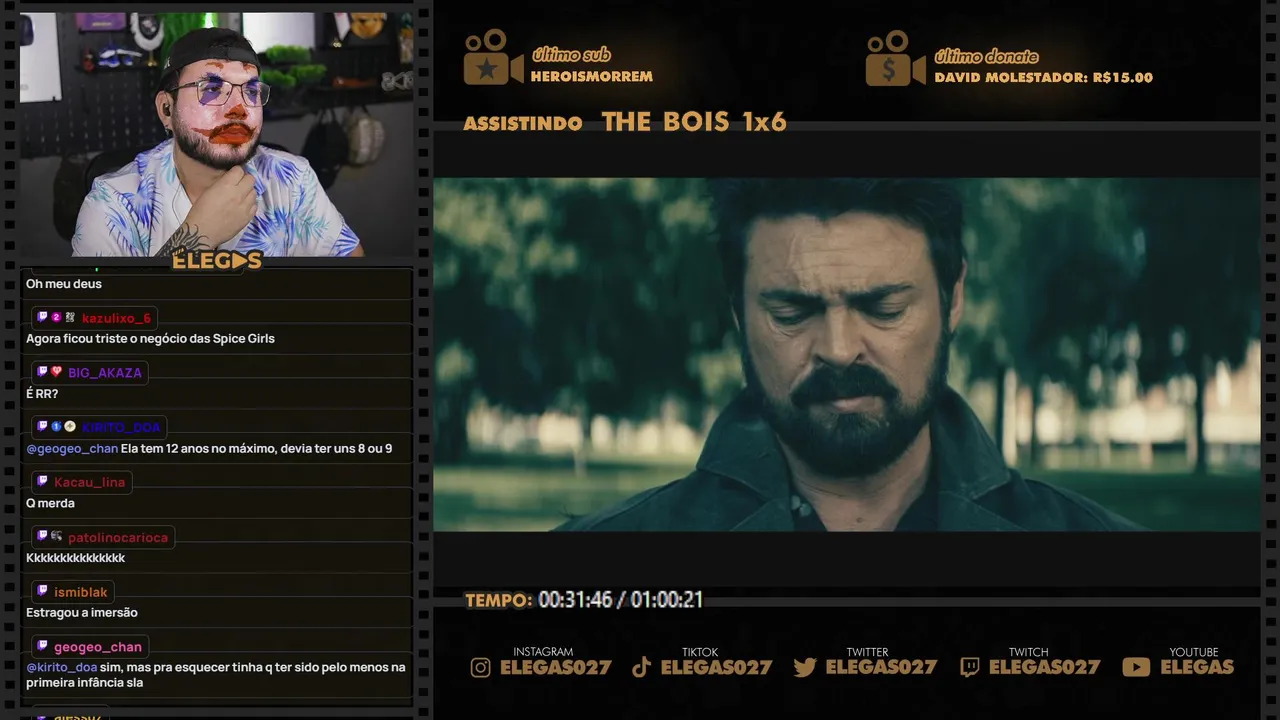The height and width of the screenshot is (720, 1280).
Task: Click the message about "primeira infância sla"
Action: point(216,675)
